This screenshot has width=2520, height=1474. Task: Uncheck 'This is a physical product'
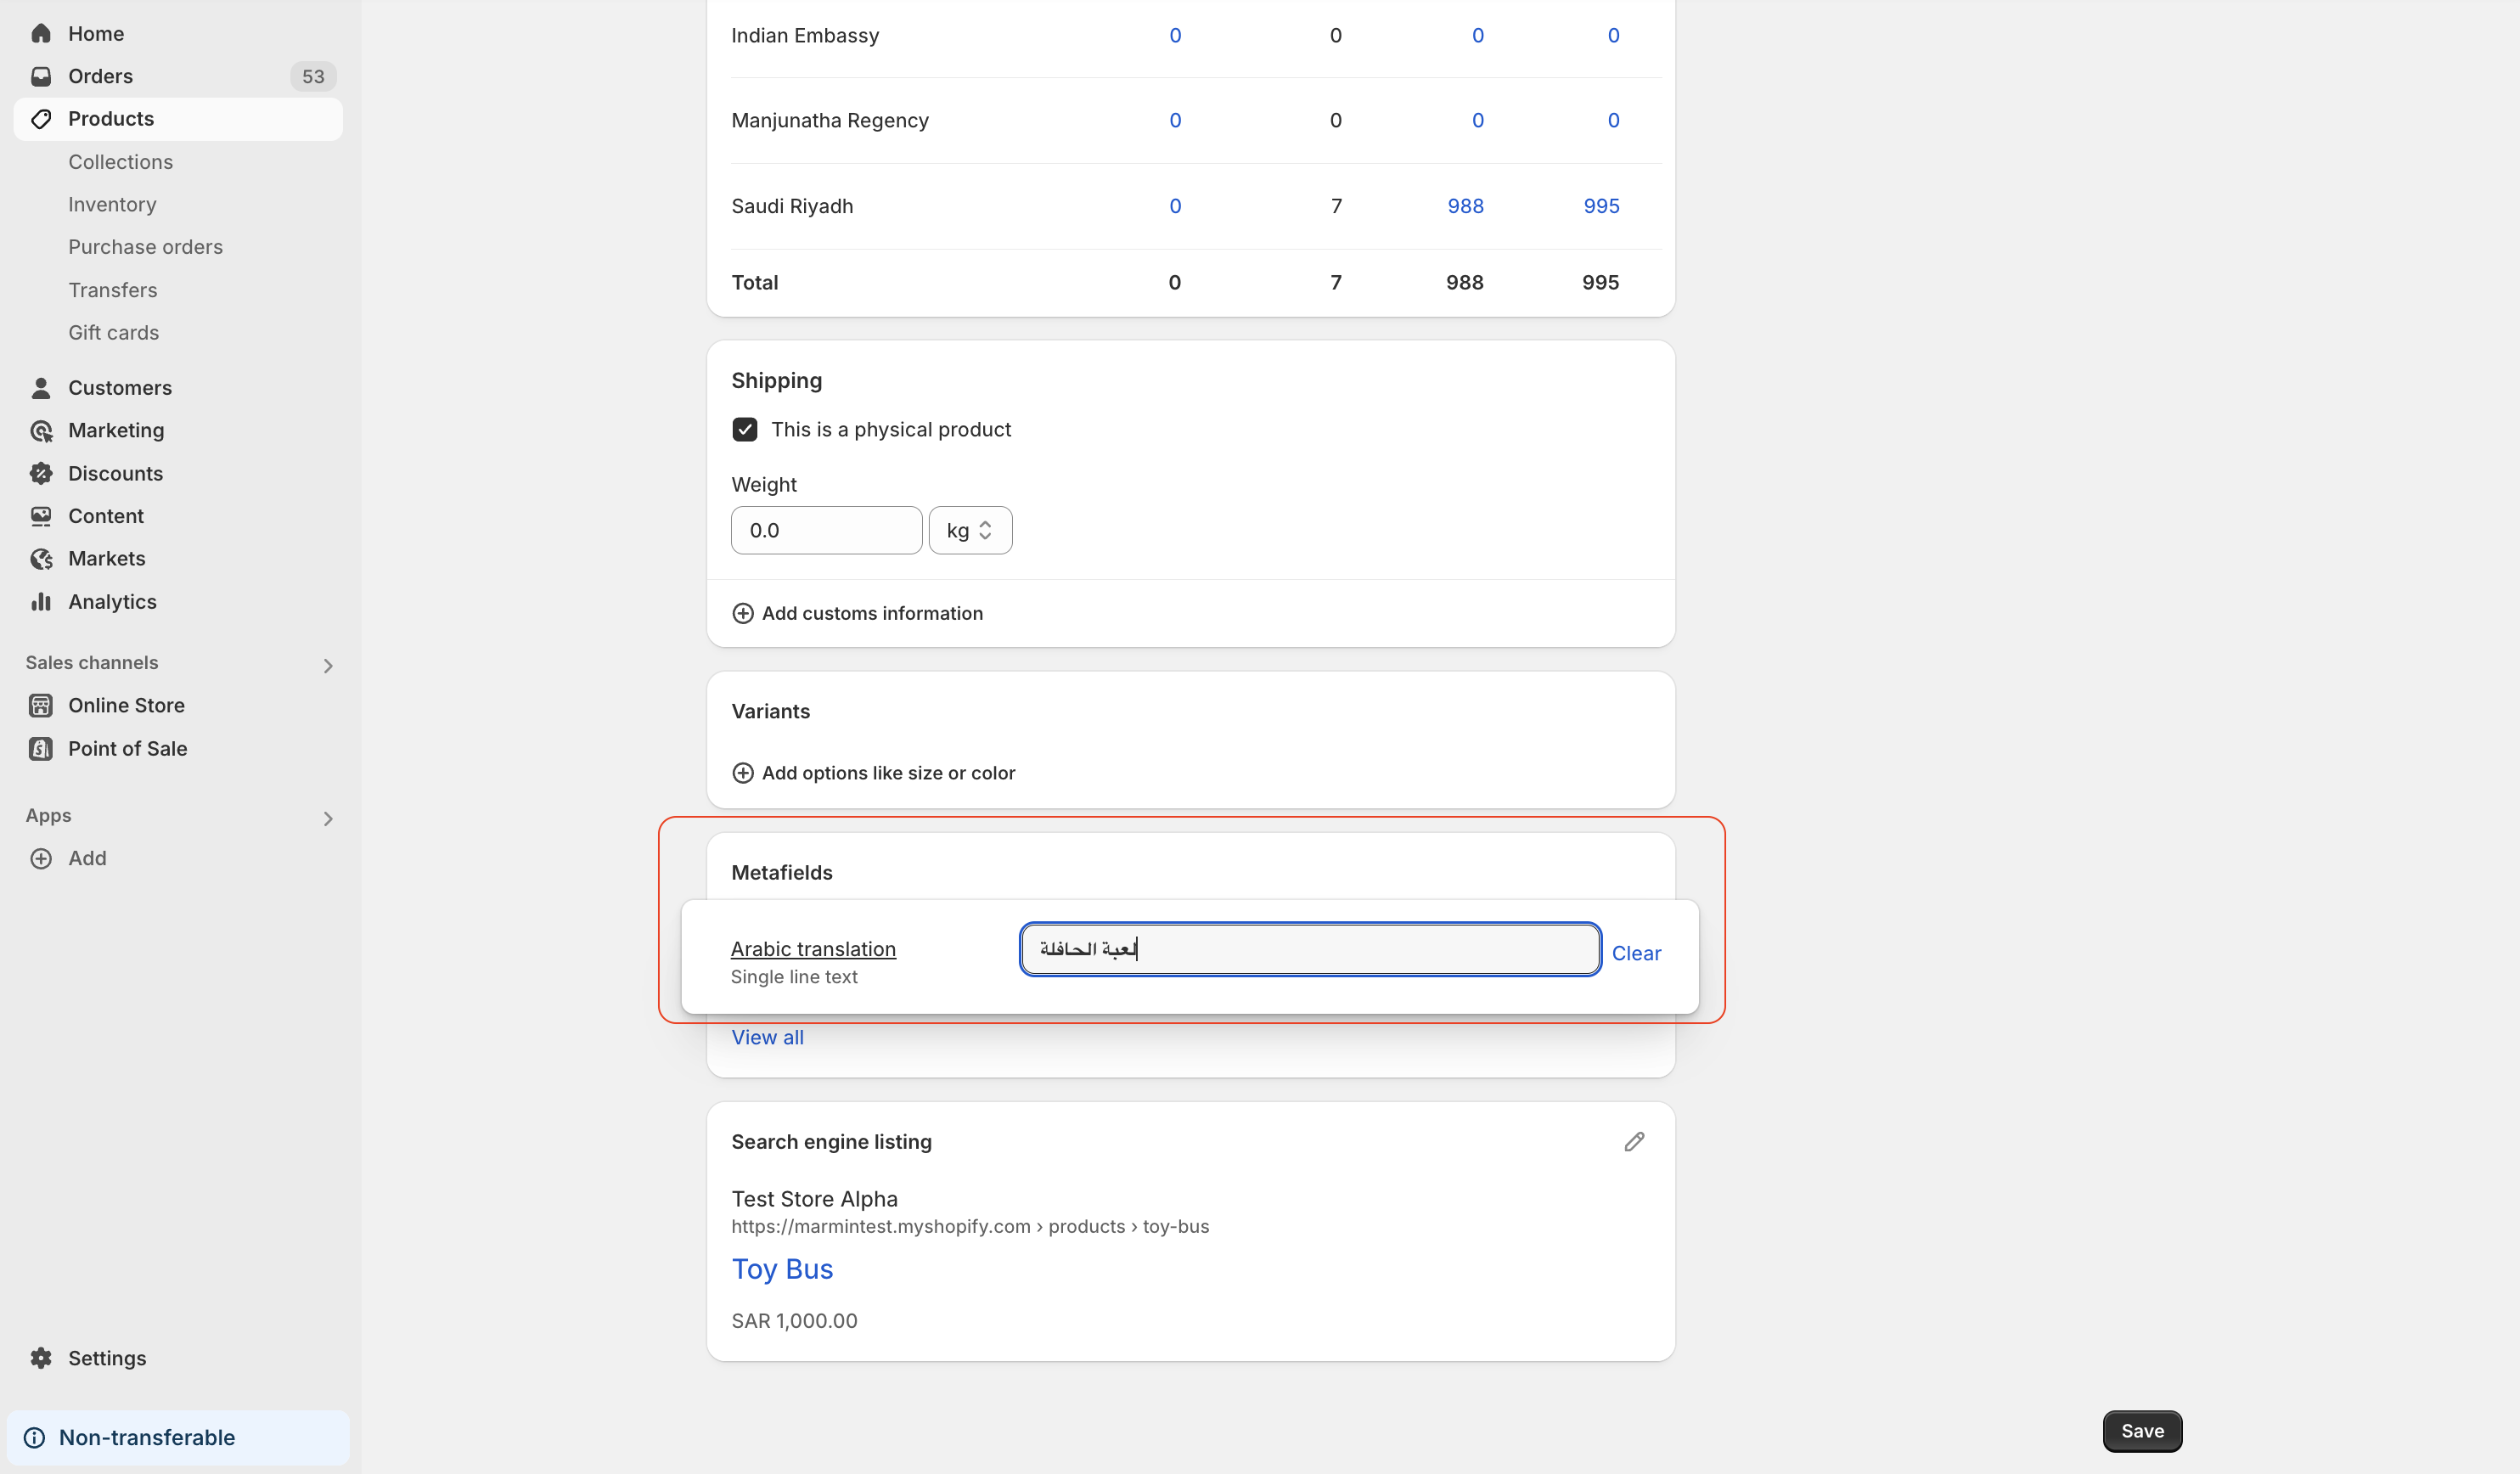tap(745, 430)
